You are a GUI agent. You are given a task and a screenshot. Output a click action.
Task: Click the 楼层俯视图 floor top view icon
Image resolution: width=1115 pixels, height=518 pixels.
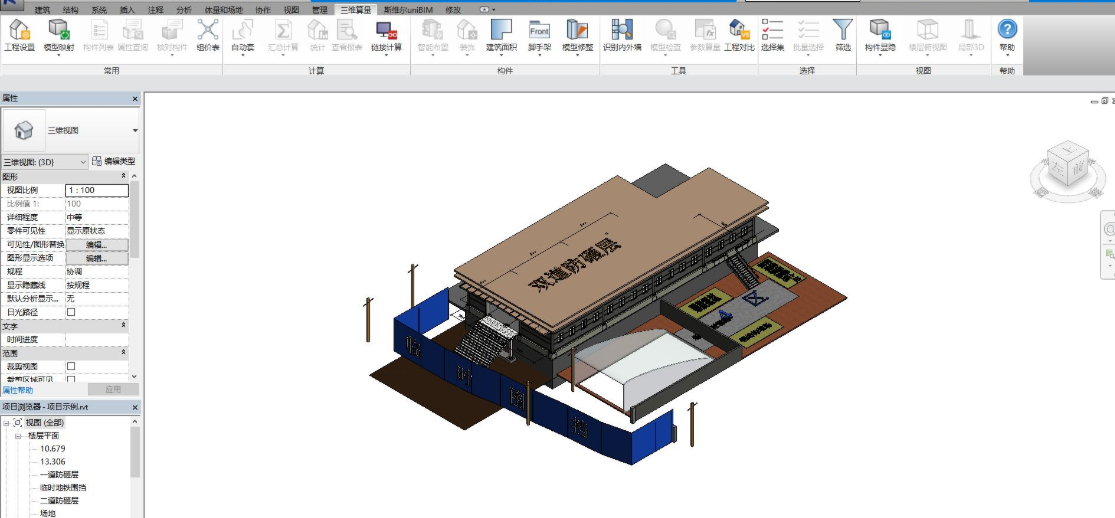927,30
